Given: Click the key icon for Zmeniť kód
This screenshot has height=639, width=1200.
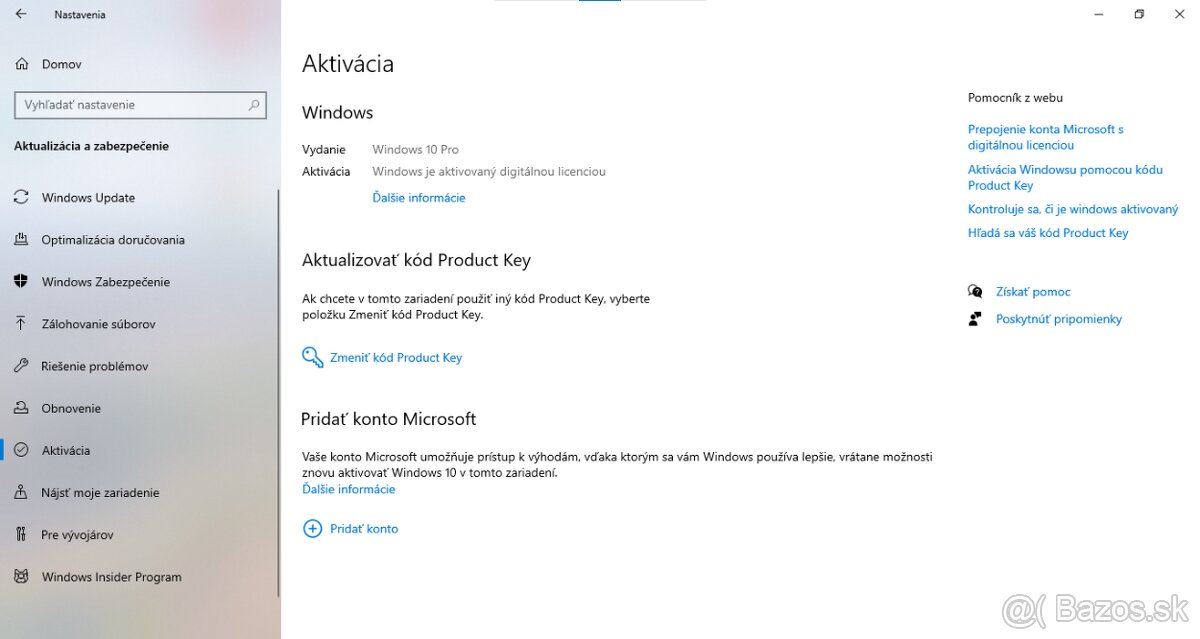Looking at the screenshot, I should click(312, 357).
